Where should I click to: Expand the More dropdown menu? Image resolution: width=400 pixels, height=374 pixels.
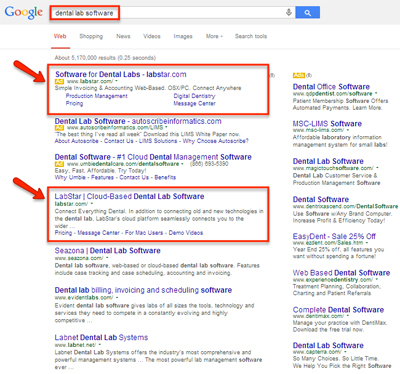tap(214, 36)
